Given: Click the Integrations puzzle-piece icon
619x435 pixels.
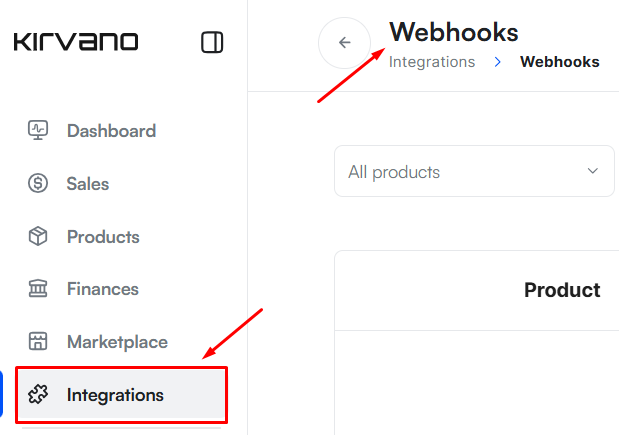Looking at the screenshot, I should tap(38, 395).
